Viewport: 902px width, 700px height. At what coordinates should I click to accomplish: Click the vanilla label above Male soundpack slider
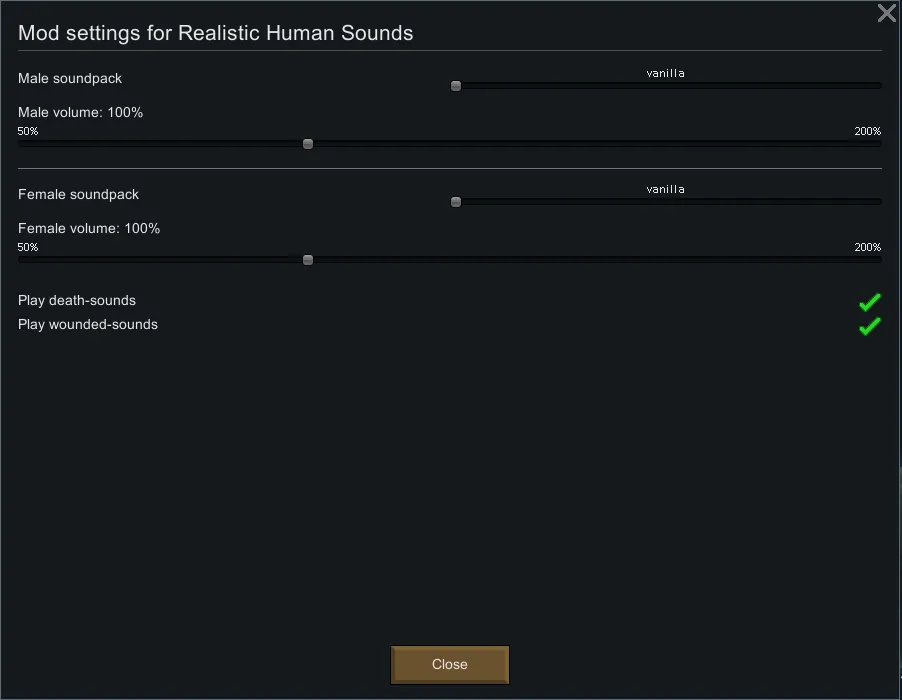pos(665,73)
